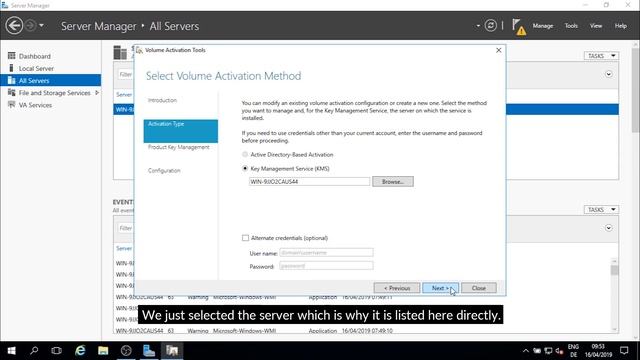This screenshot has width=640, height=360.
Task: Open the Servers TASKS dropdown
Action: click(601, 56)
